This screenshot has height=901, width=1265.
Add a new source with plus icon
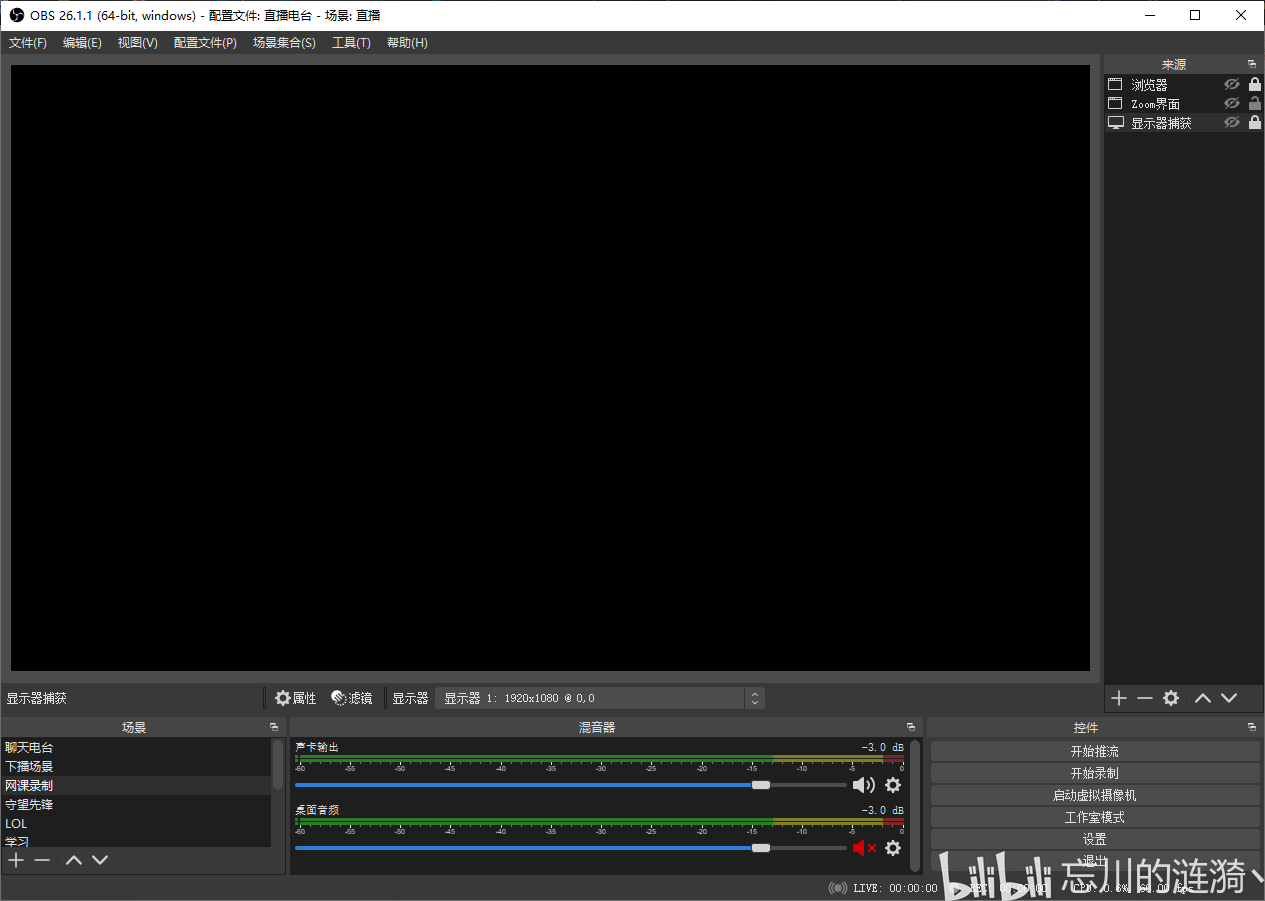(1119, 698)
